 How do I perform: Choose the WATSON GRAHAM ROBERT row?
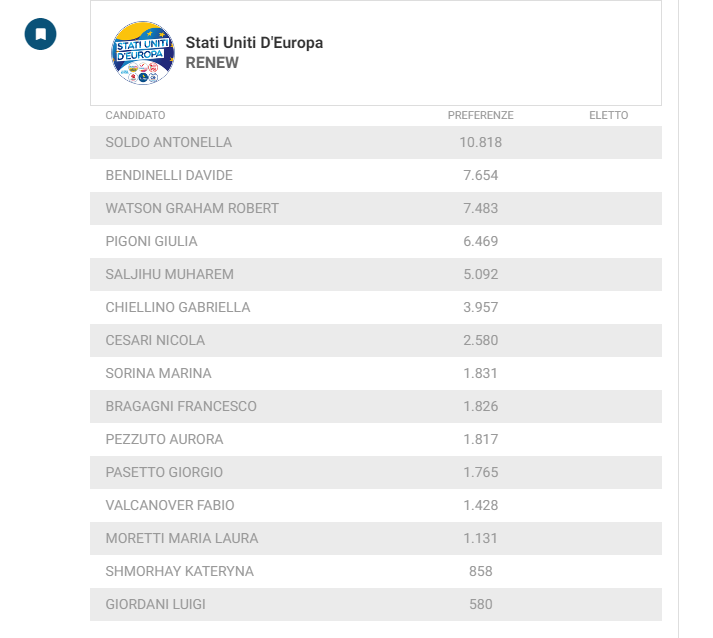pyautogui.click(x=376, y=208)
